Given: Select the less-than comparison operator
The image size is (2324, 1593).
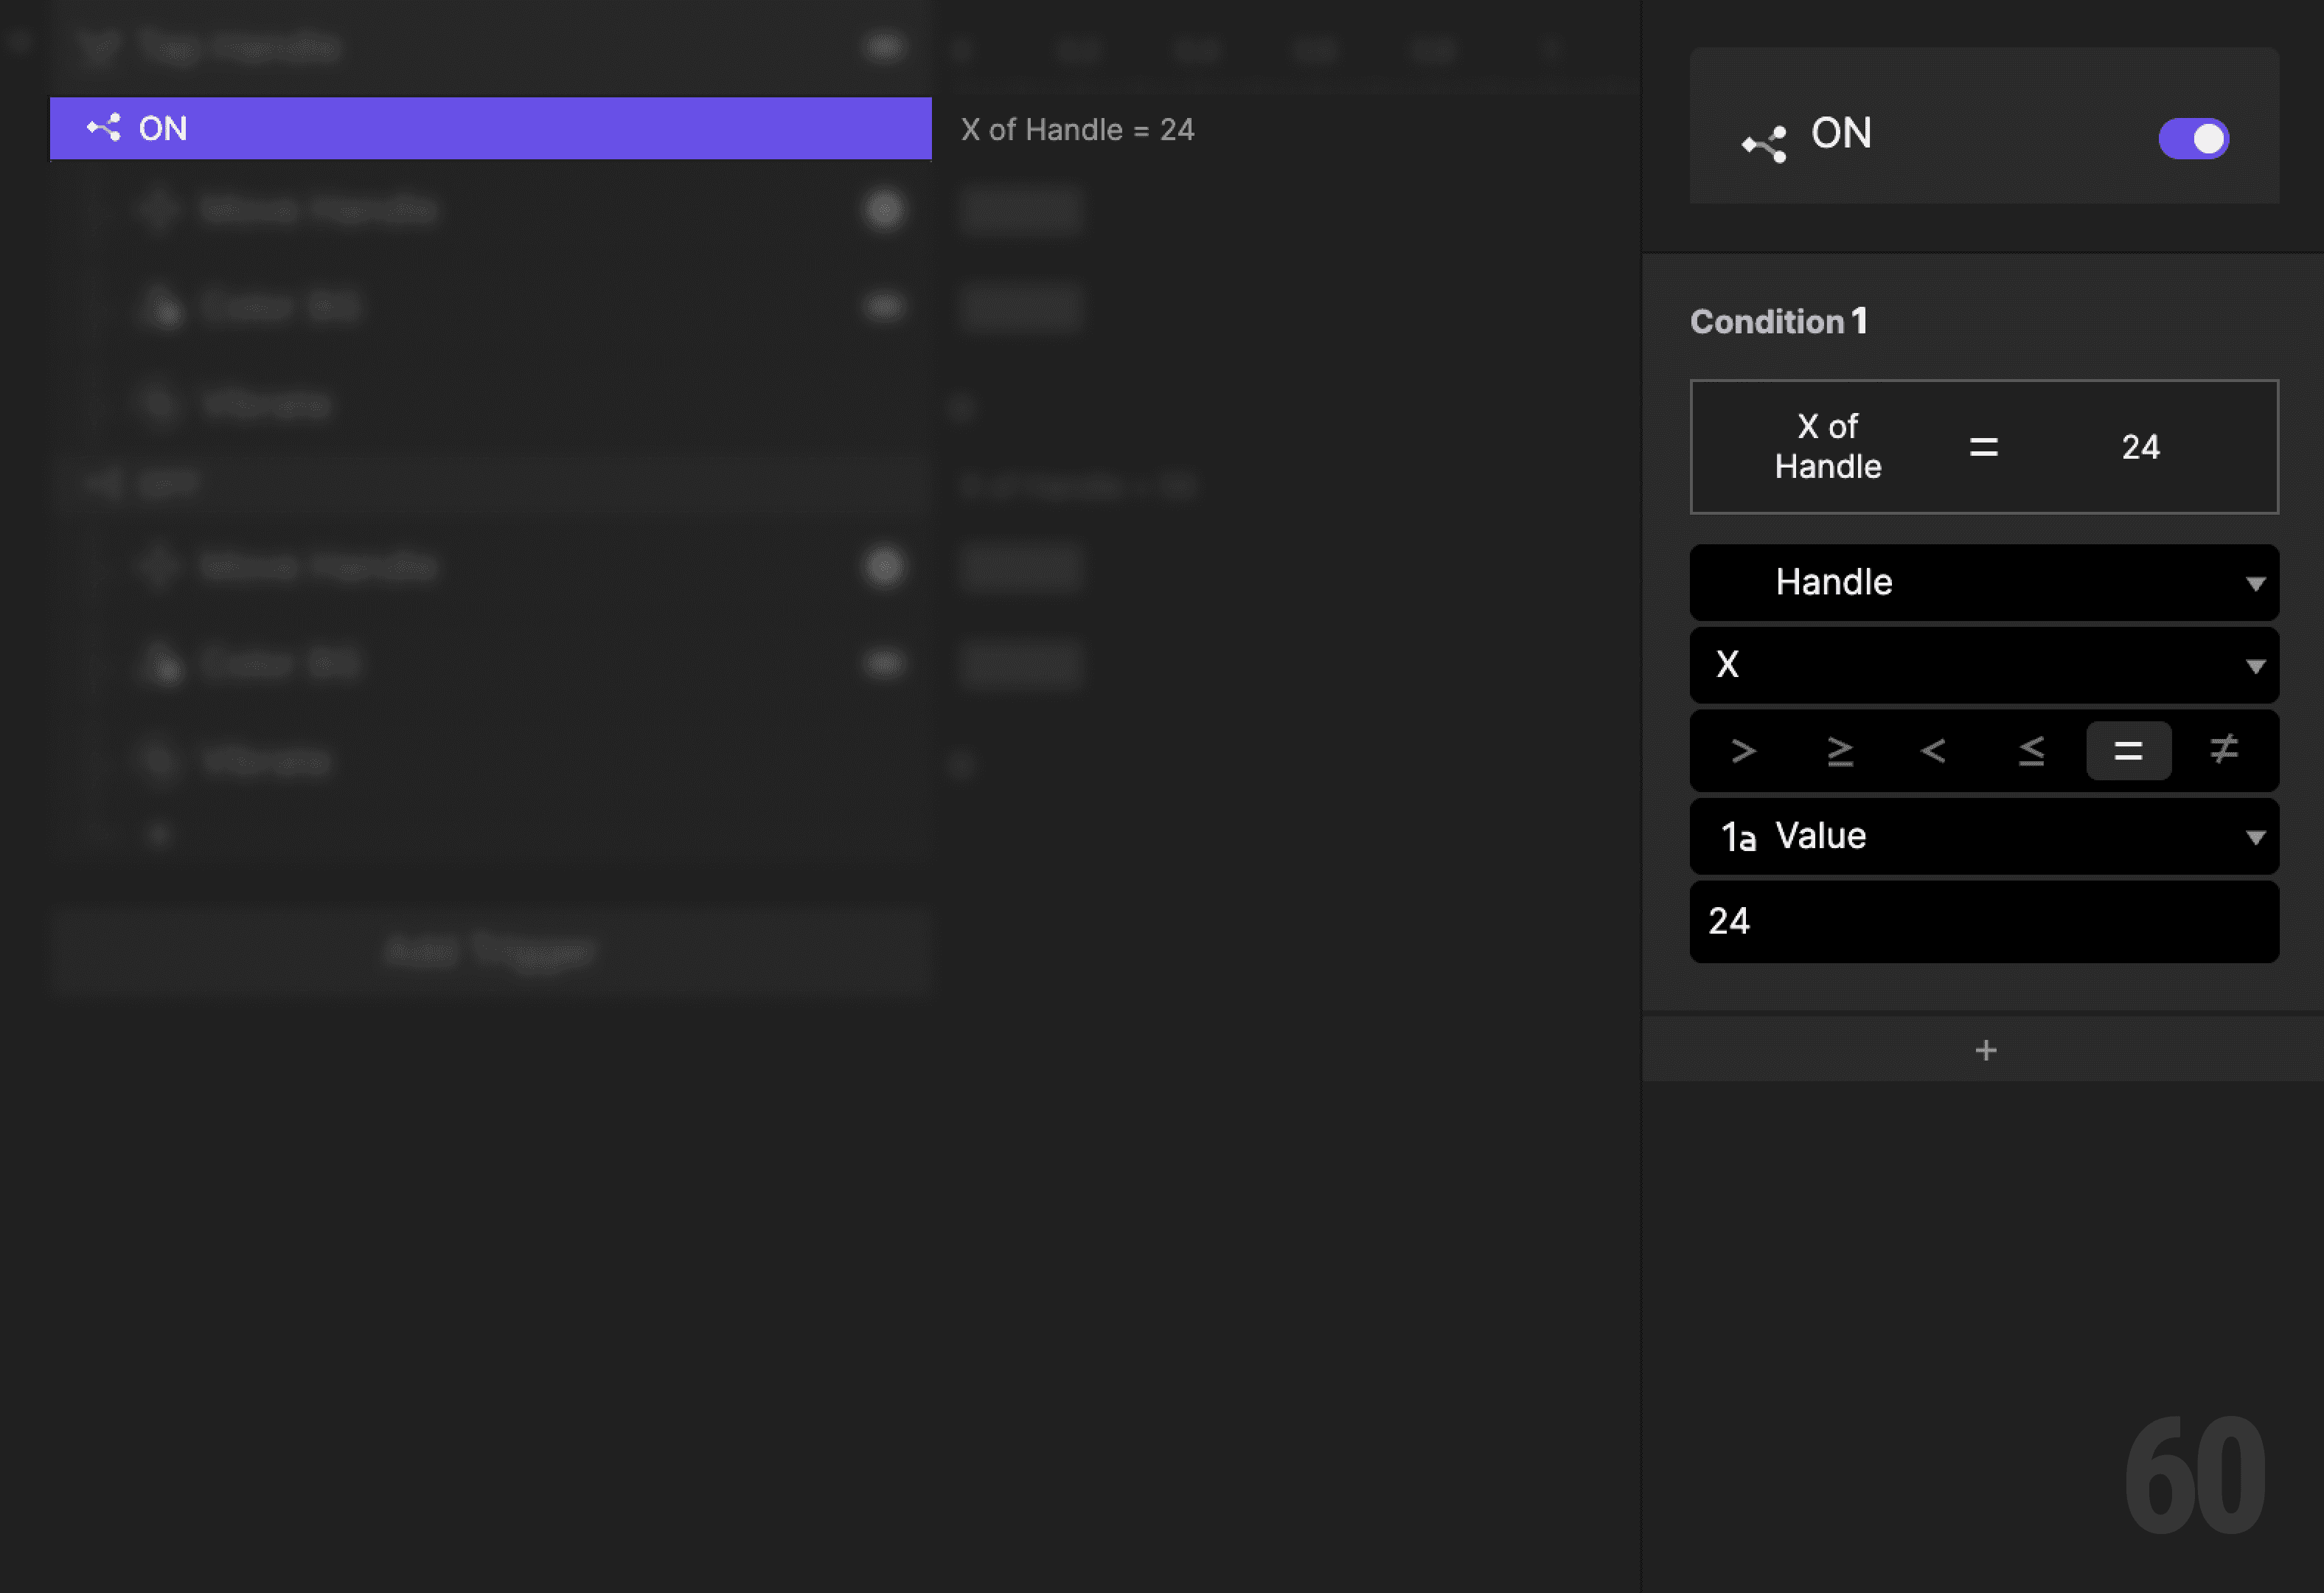Looking at the screenshot, I should tap(1935, 751).
